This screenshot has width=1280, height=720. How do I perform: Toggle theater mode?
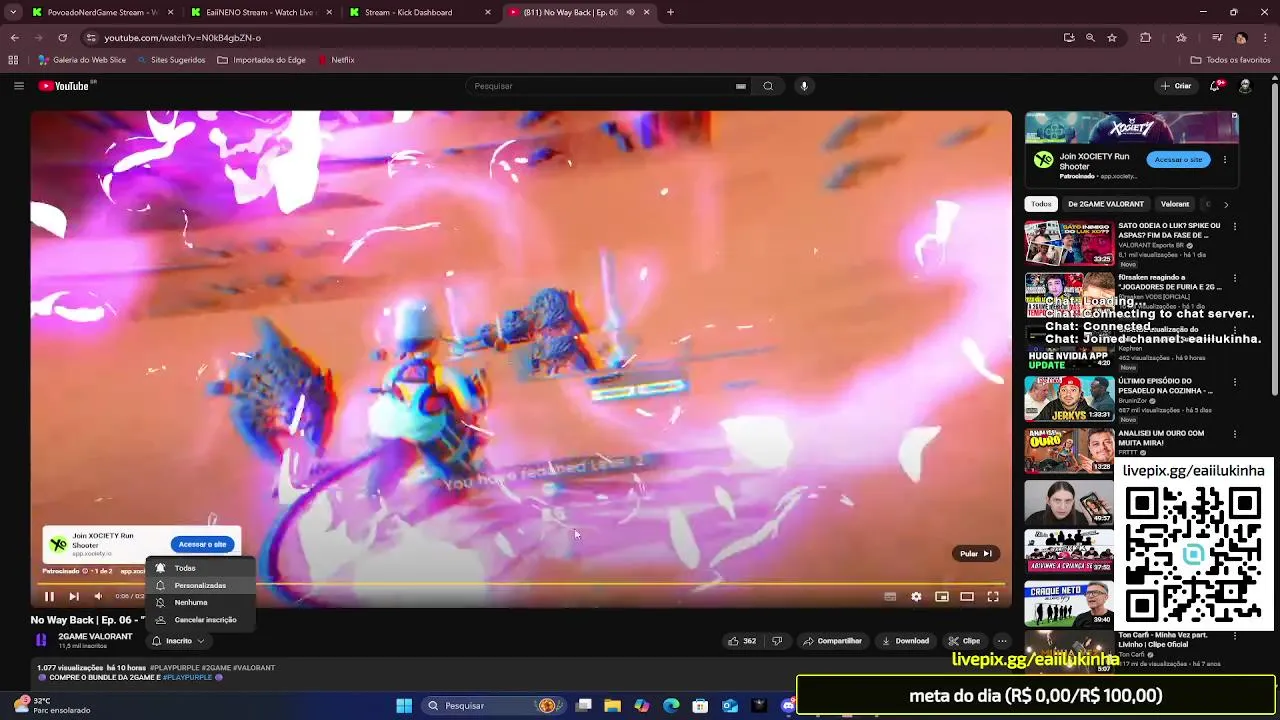[967, 596]
